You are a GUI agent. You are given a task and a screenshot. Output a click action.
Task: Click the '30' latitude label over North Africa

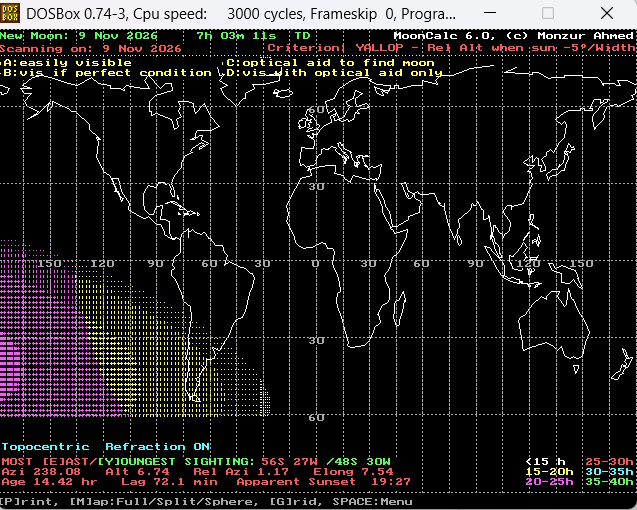coord(316,187)
